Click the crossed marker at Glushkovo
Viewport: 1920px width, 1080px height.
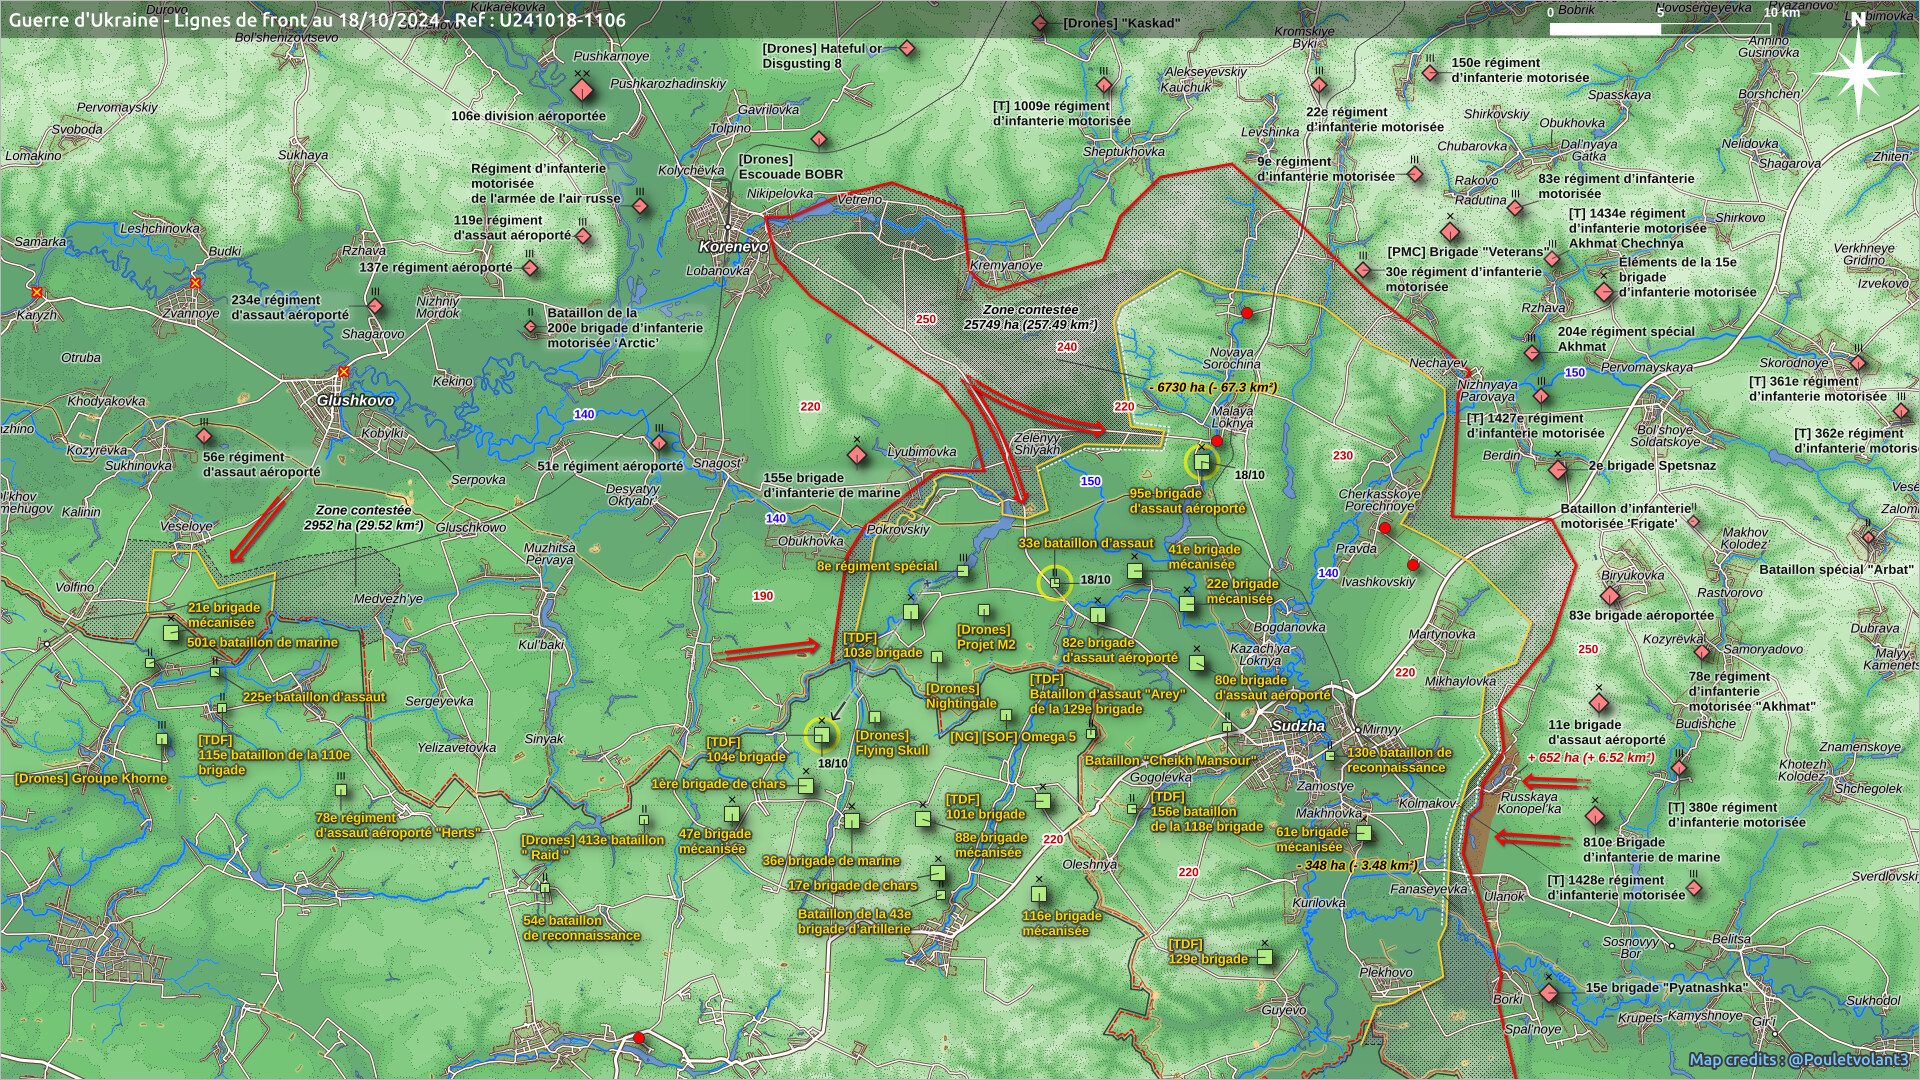tap(344, 372)
